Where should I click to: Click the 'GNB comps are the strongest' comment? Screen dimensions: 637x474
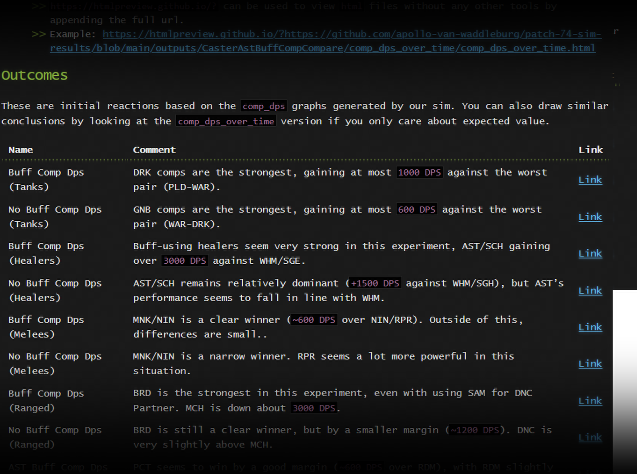(x=338, y=216)
